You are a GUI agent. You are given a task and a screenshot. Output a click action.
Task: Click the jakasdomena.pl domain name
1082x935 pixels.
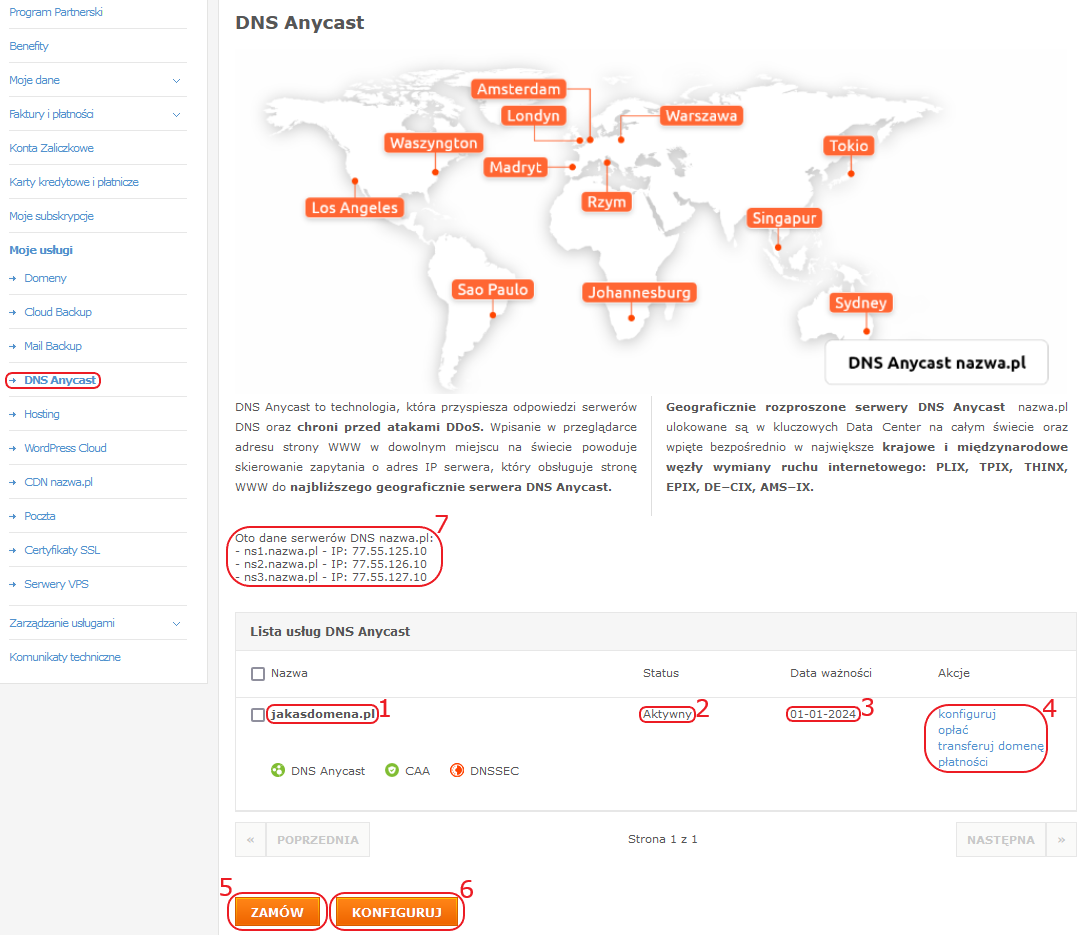323,714
